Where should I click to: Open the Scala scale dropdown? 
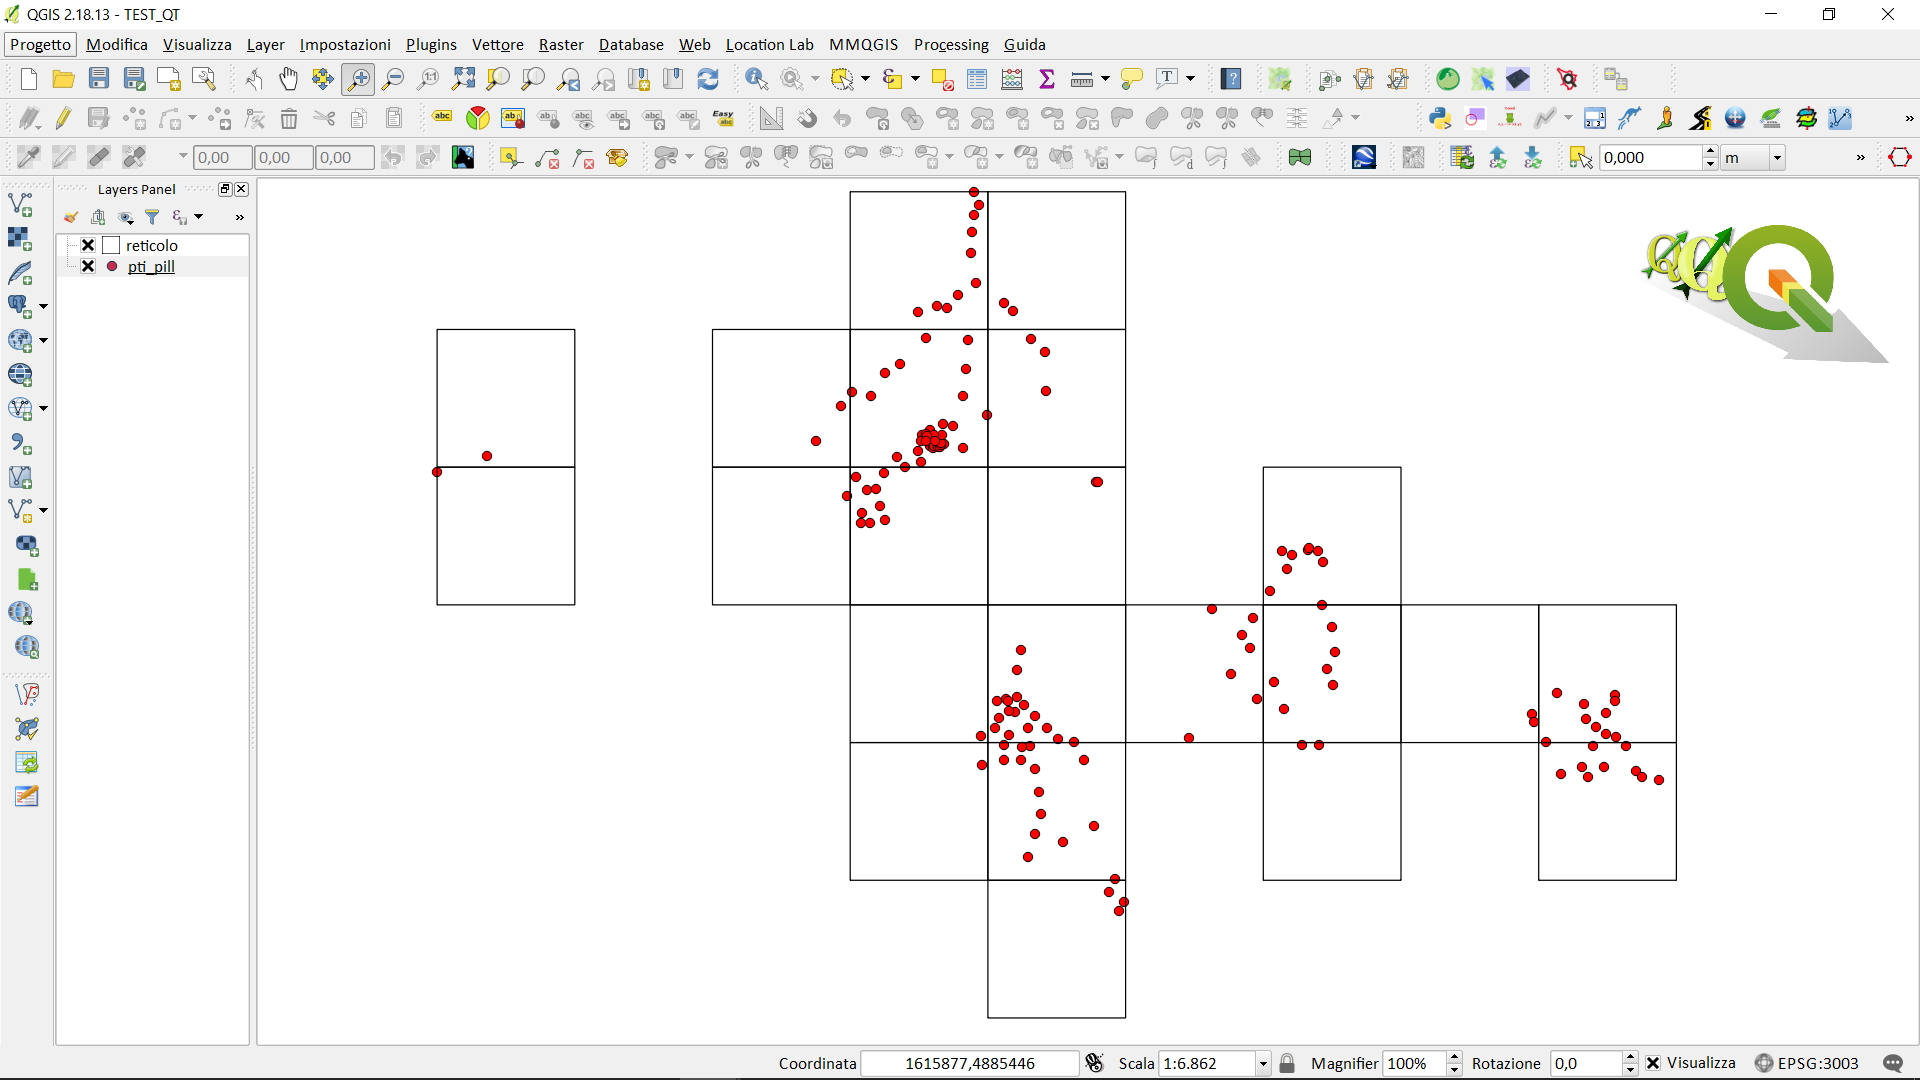click(x=1263, y=1063)
